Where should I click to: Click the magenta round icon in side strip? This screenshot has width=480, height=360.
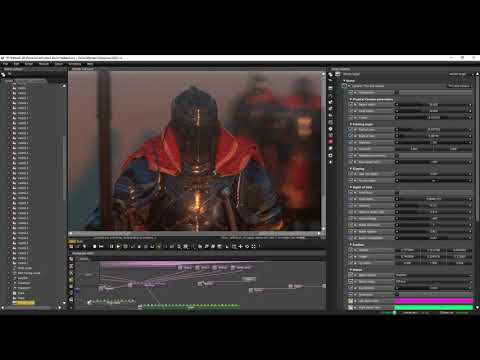click(331, 142)
